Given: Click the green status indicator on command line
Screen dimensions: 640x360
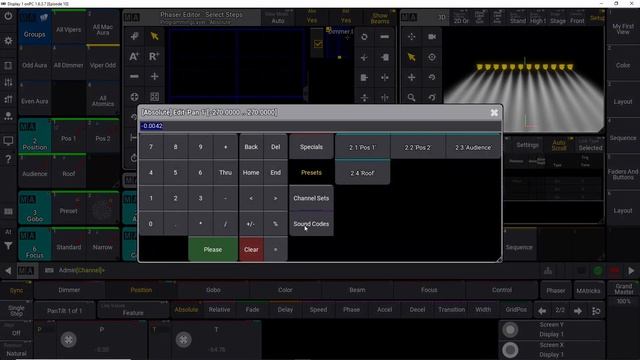Looking at the screenshot, I should coord(598,271).
